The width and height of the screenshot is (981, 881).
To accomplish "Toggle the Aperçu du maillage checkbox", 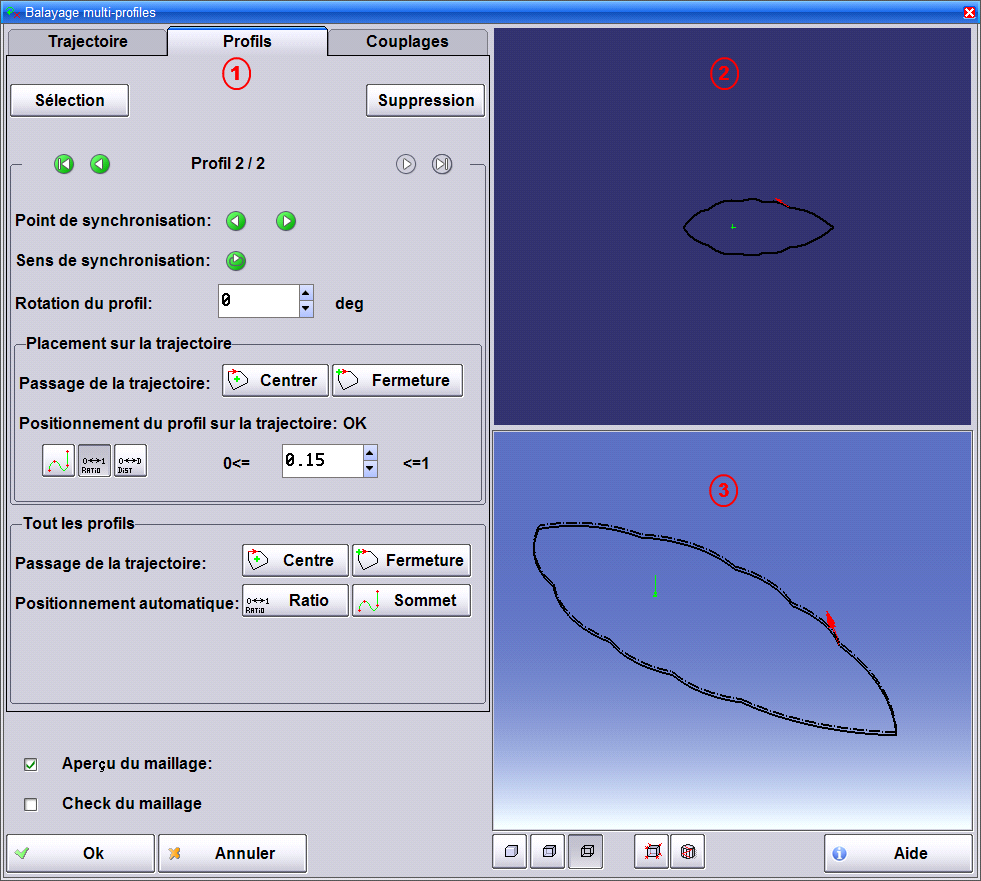I will pyautogui.click(x=31, y=764).
